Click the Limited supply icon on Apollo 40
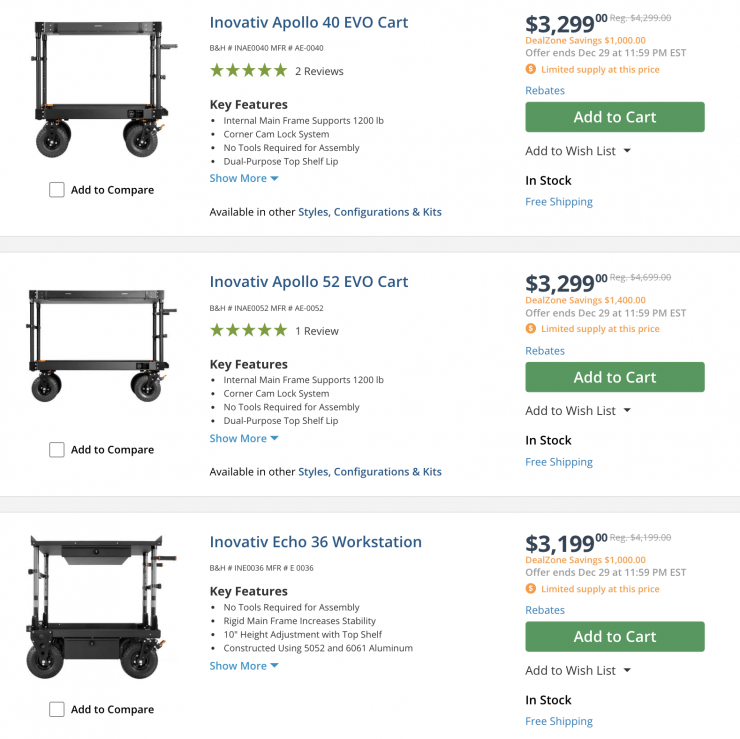 530,70
